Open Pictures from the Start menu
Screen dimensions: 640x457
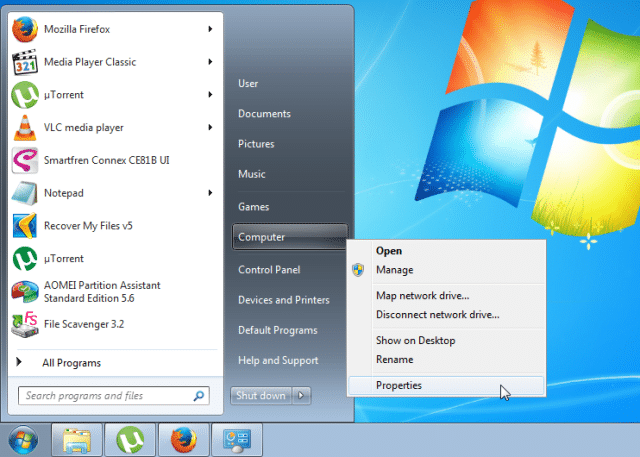tap(256, 144)
